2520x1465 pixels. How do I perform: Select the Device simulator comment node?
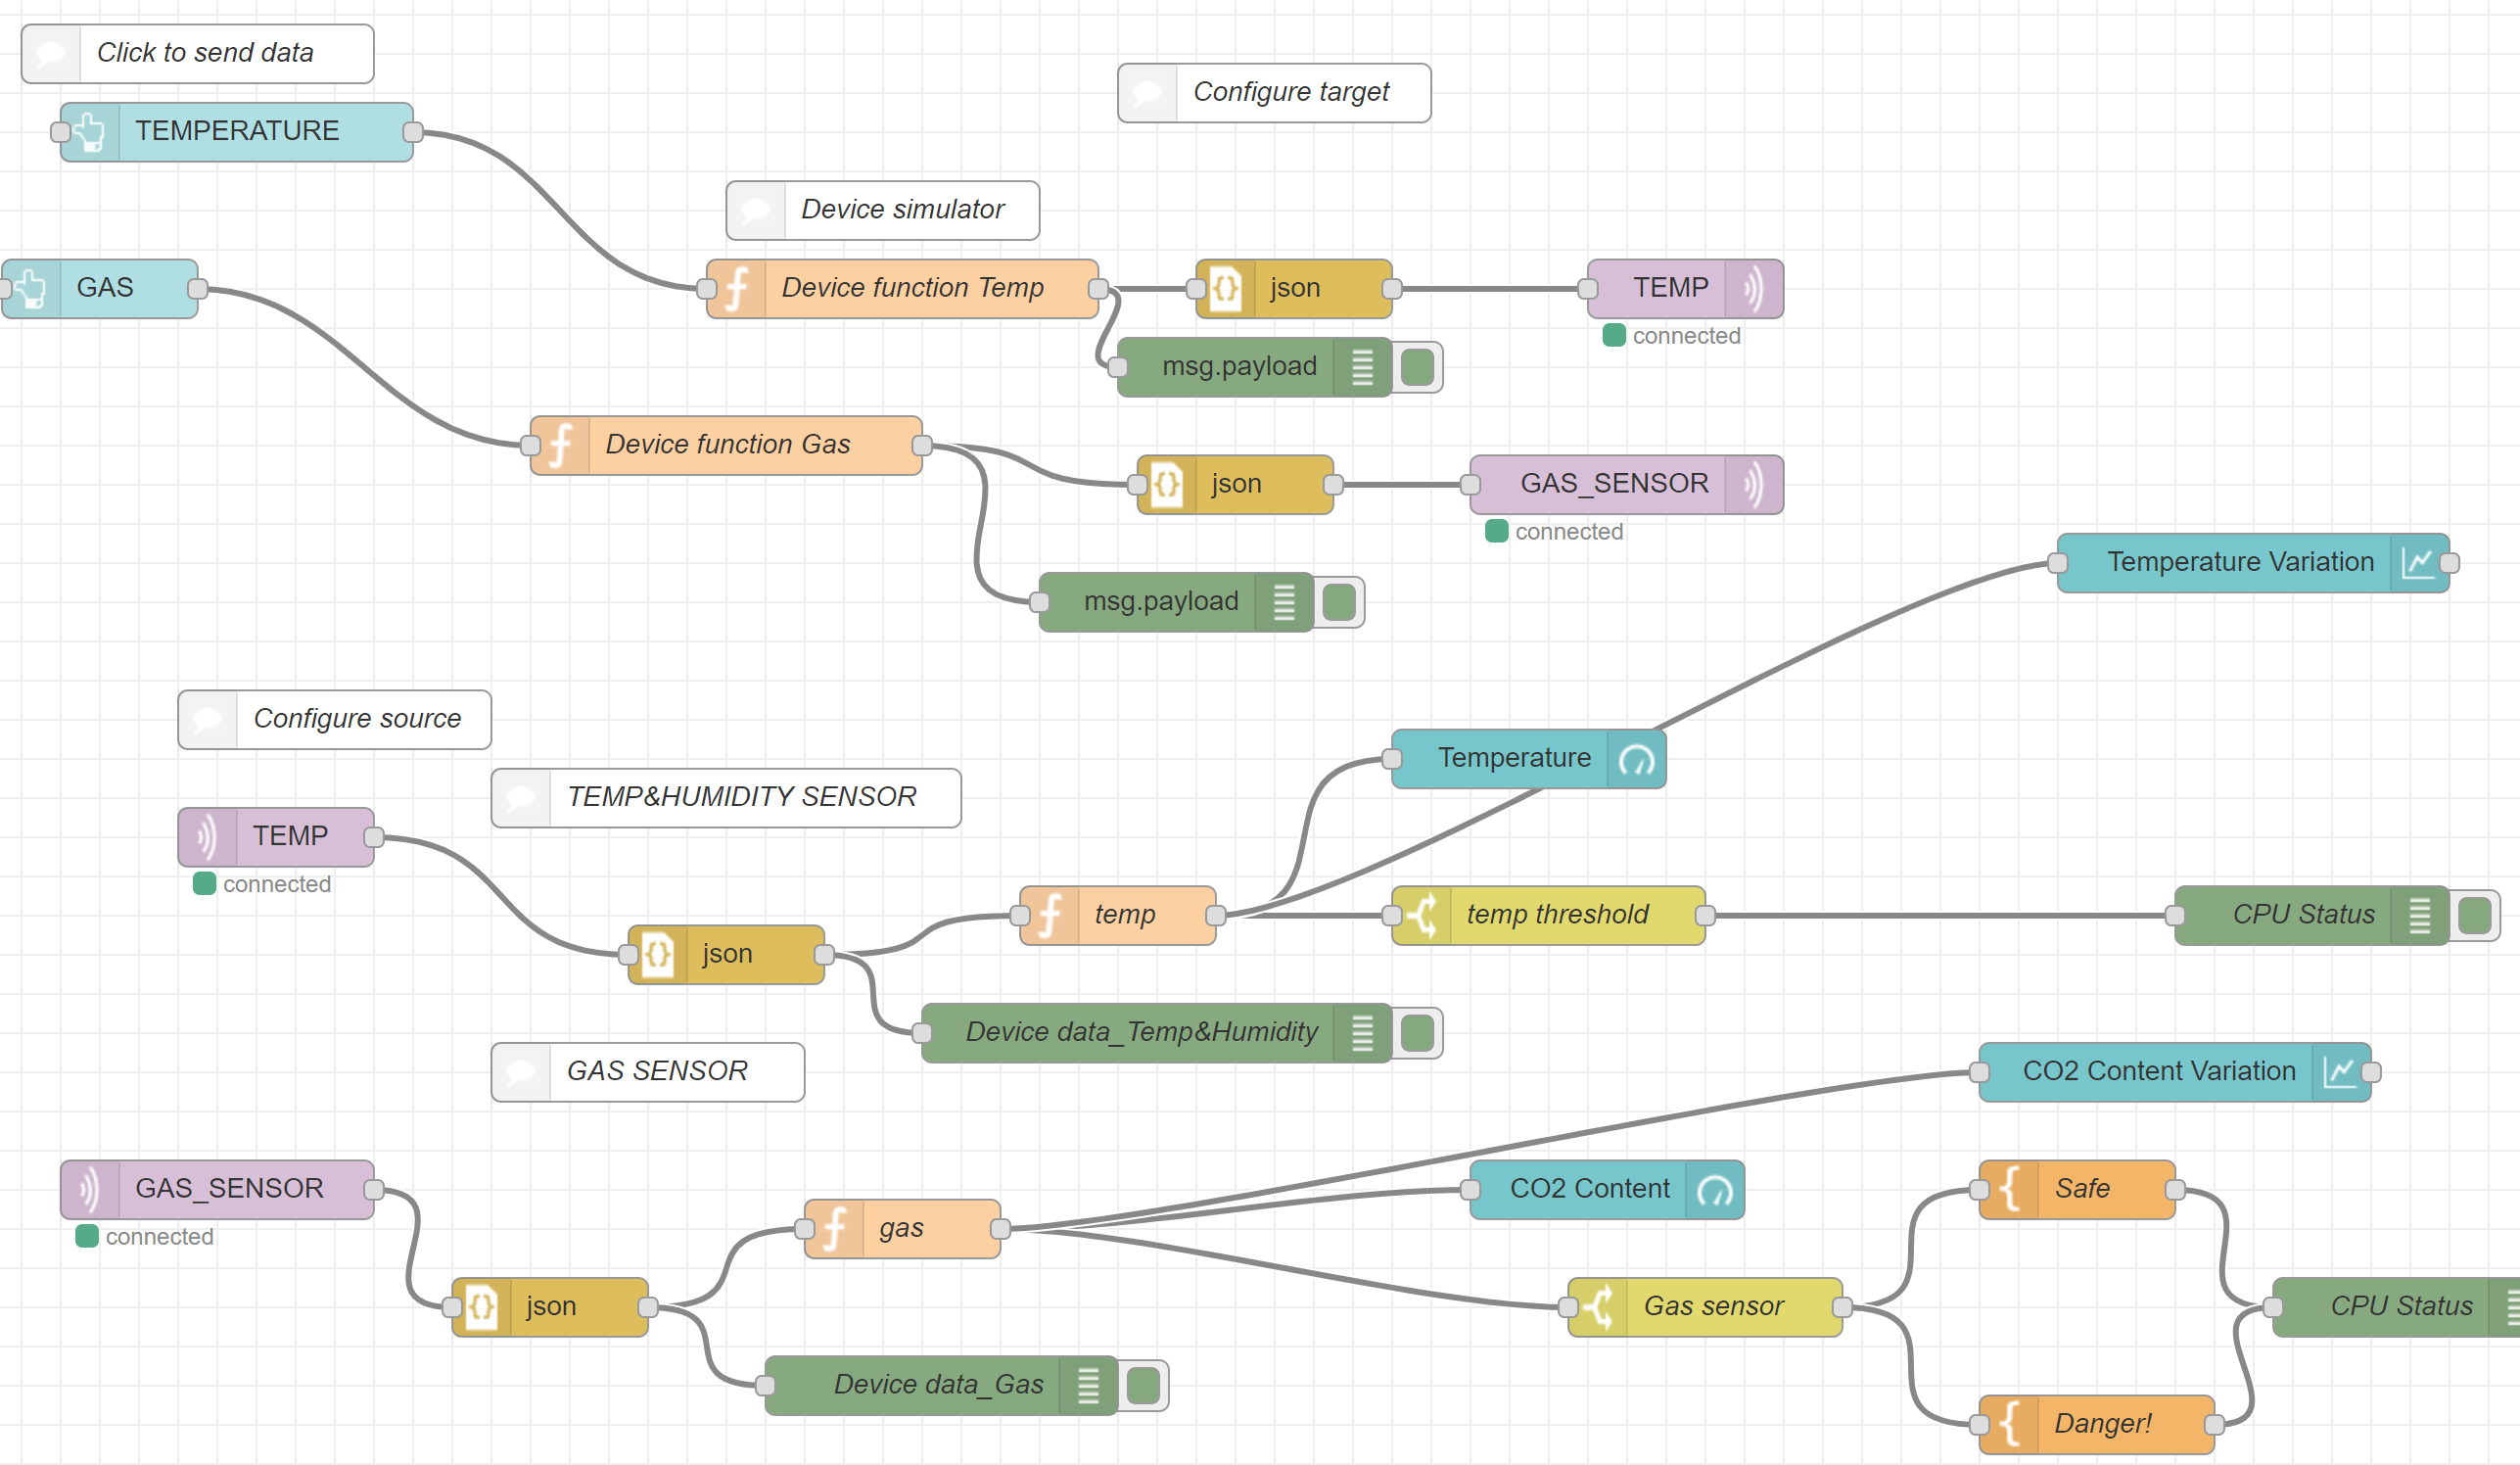tap(900, 210)
